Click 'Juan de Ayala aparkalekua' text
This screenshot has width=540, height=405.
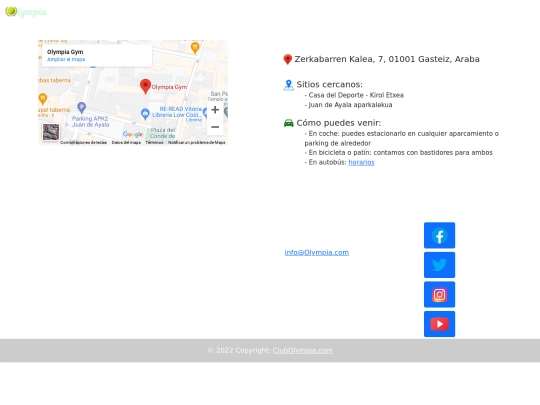(x=350, y=105)
